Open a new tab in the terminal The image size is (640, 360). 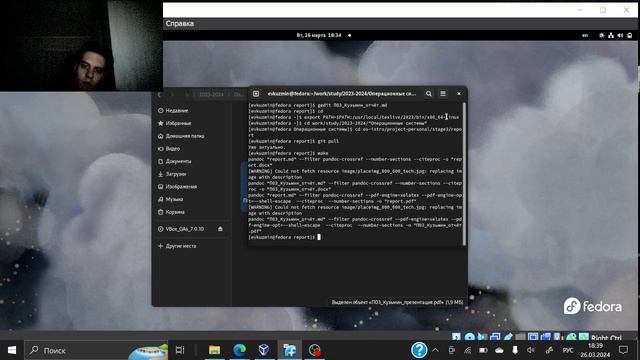coord(256,93)
